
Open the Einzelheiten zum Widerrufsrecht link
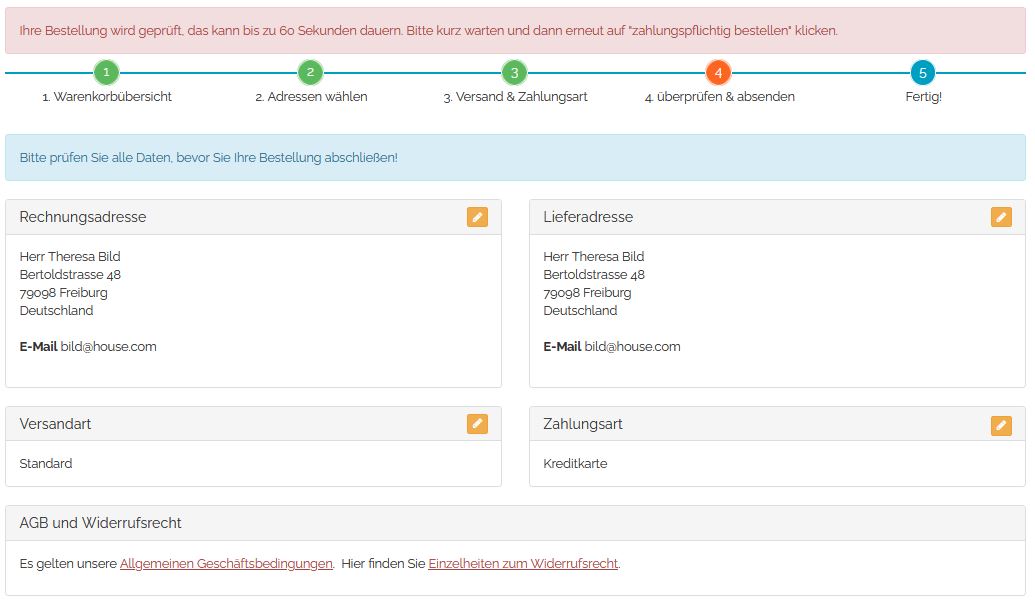click(523, 564)
